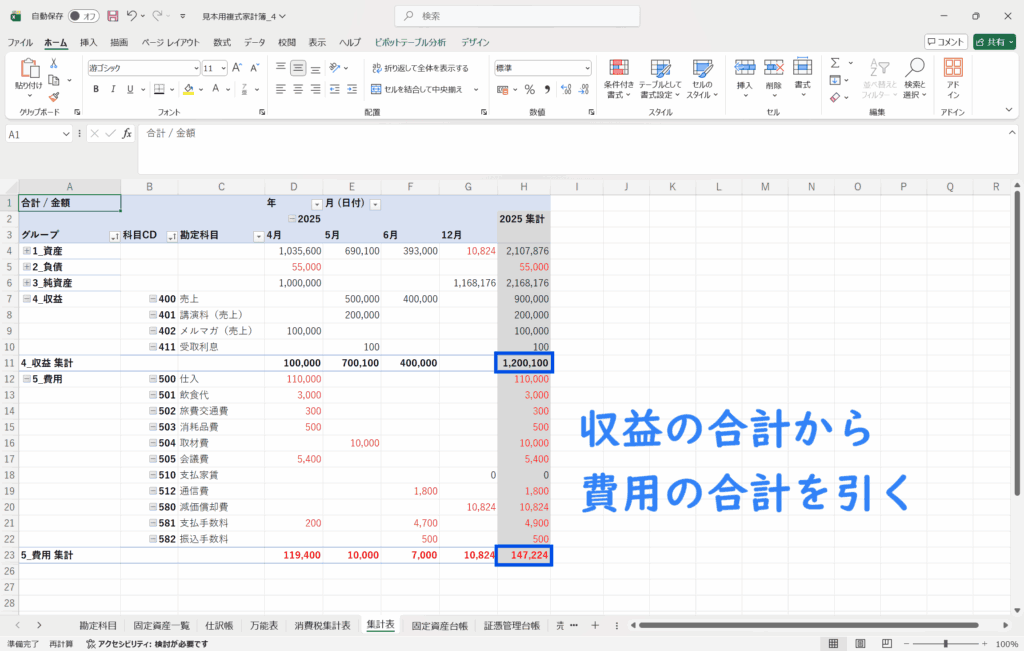Switch to the 仕訳帳 sheet tab

(x=216, y=625)
